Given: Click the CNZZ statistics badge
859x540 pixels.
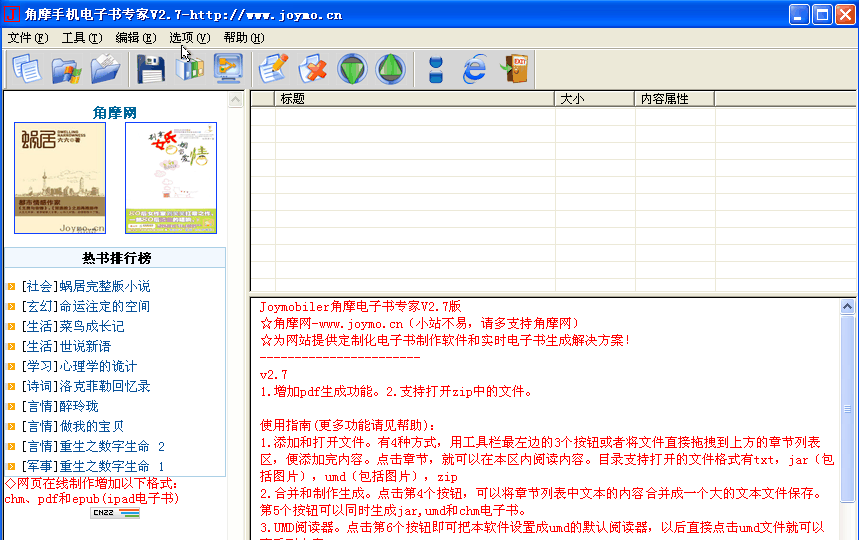Looking at the screenshot, I should 115,513.
